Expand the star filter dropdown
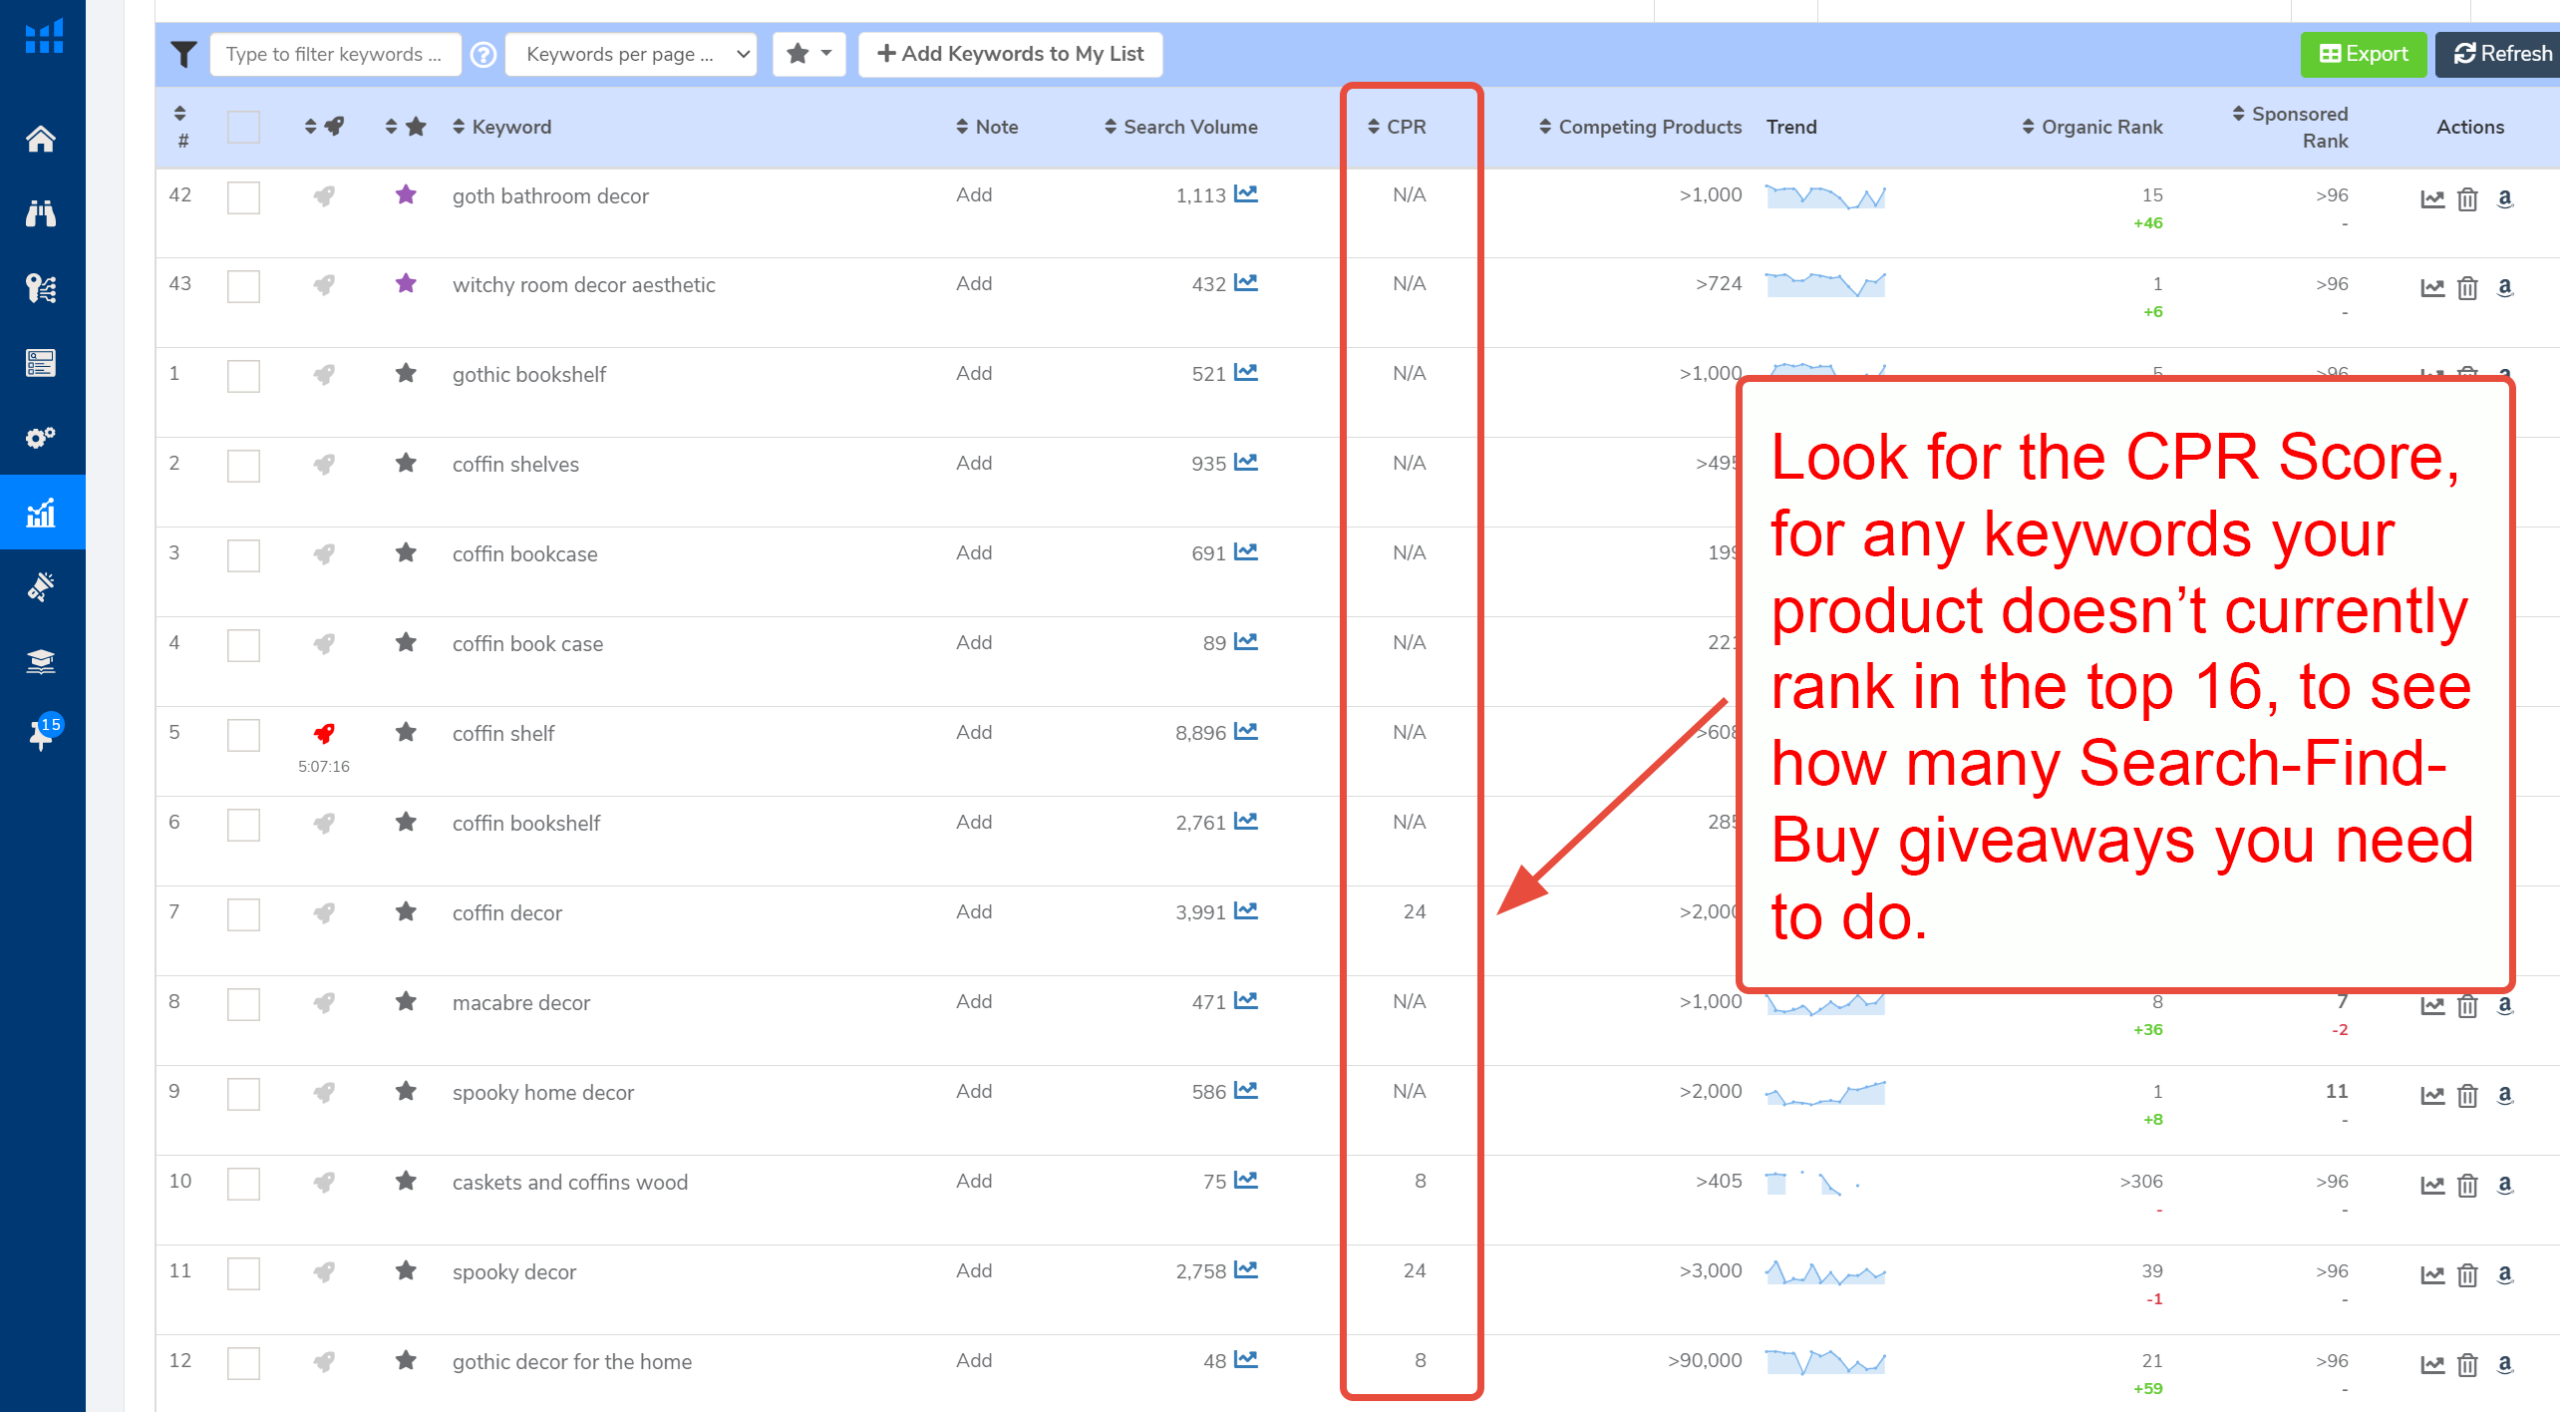2560x1412 pixels. [809, 54]
